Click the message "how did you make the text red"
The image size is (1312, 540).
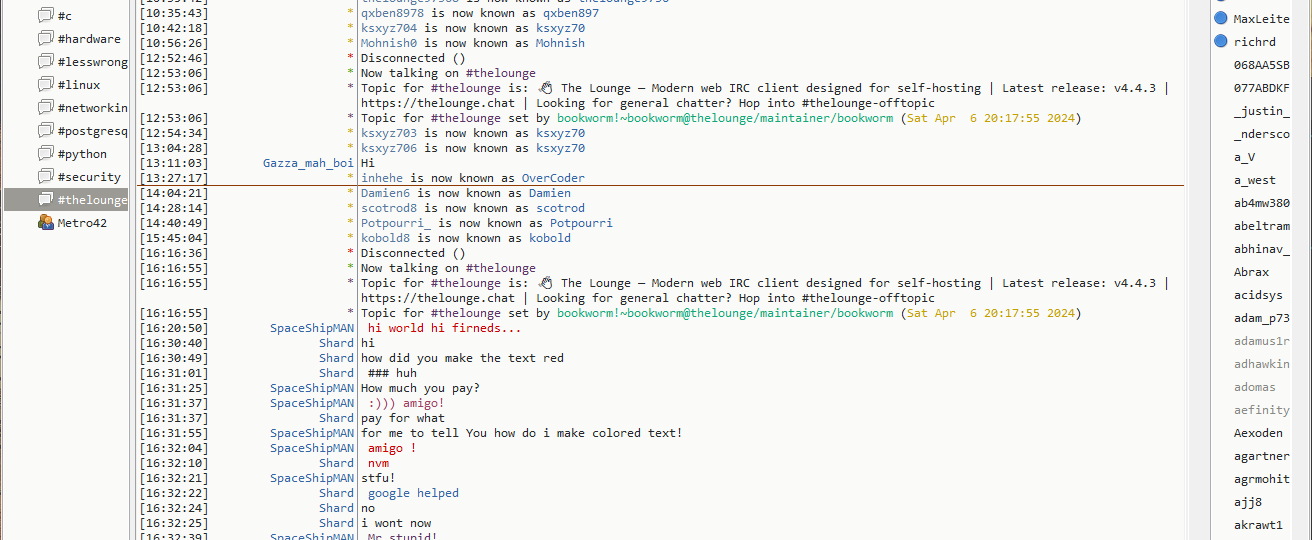click(x=462, y=358)
